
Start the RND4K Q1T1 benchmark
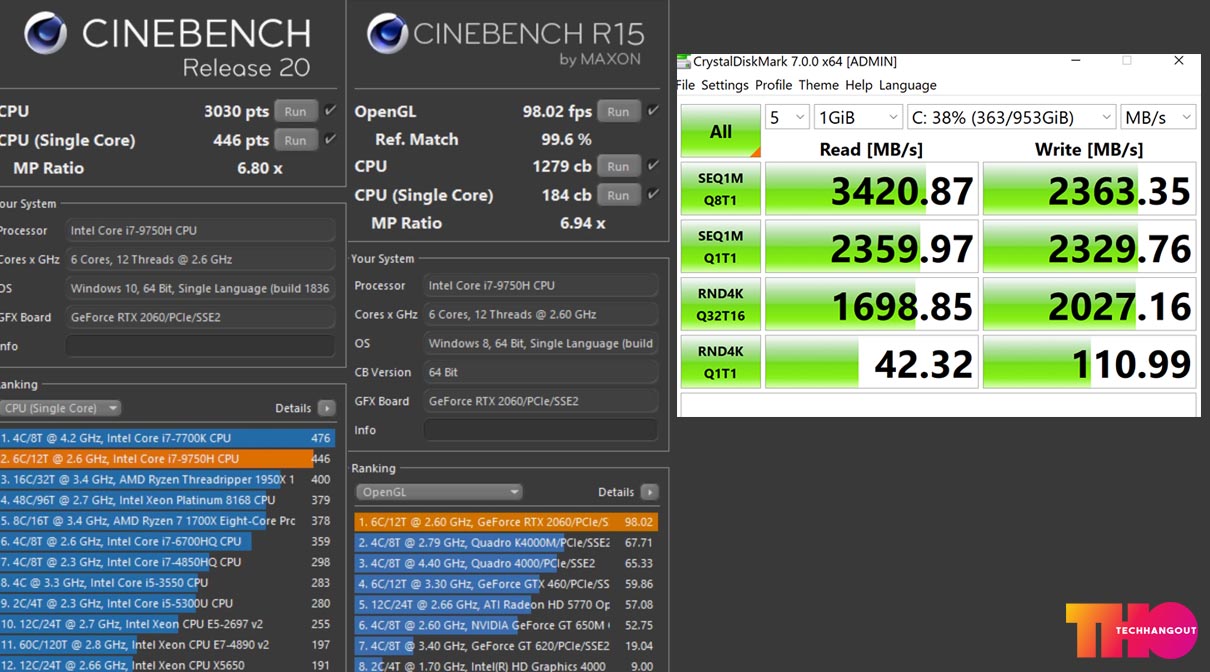[721, 362]
